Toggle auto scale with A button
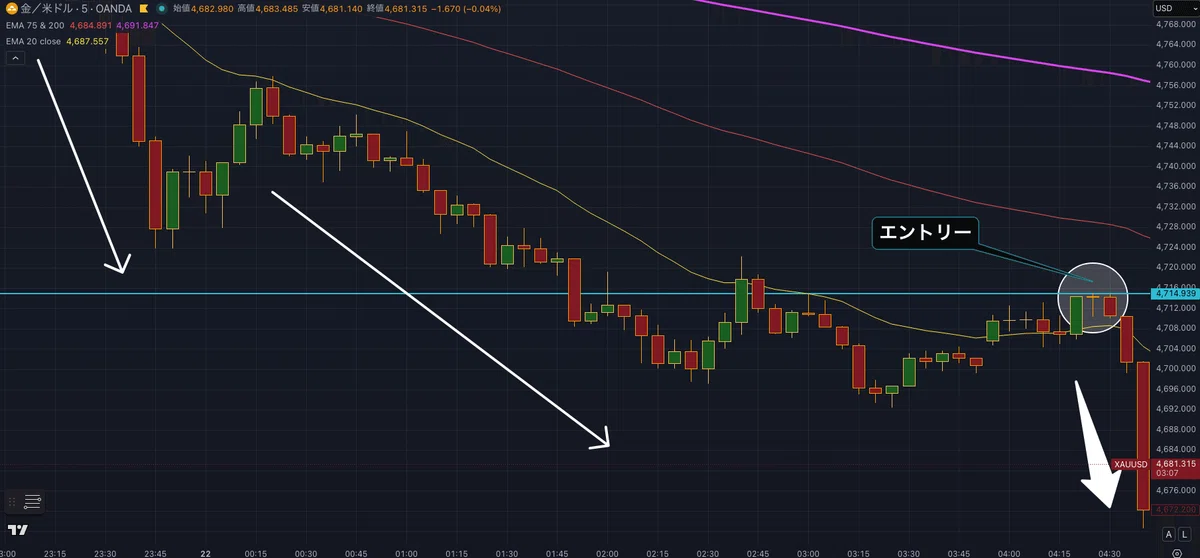 pos(1168,536)
